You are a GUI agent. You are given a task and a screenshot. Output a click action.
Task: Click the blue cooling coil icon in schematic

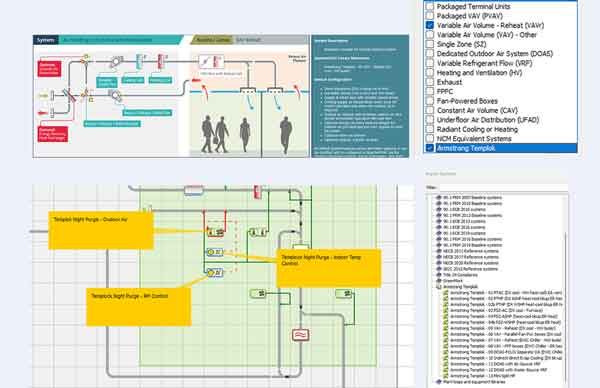pyautogui.click(x=139, y=61)
